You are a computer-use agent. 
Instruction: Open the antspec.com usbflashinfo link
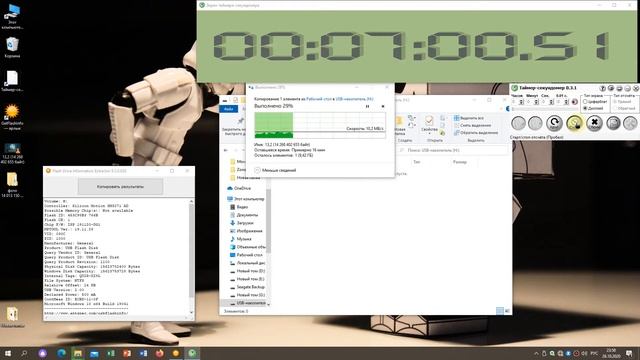click(x=86, y=313)
